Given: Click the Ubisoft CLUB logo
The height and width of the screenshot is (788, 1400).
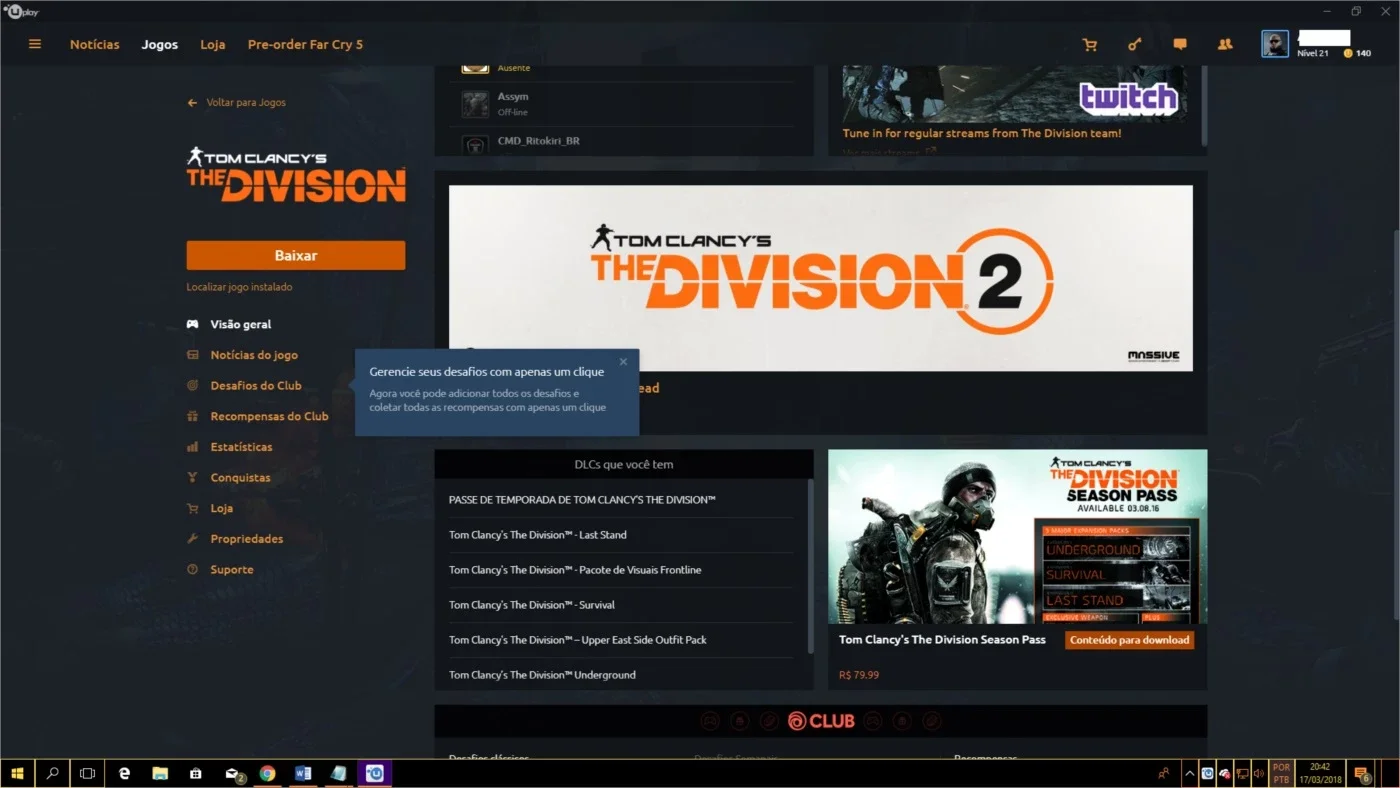Looking at the screenshot, I should click(x=820, y=721).
